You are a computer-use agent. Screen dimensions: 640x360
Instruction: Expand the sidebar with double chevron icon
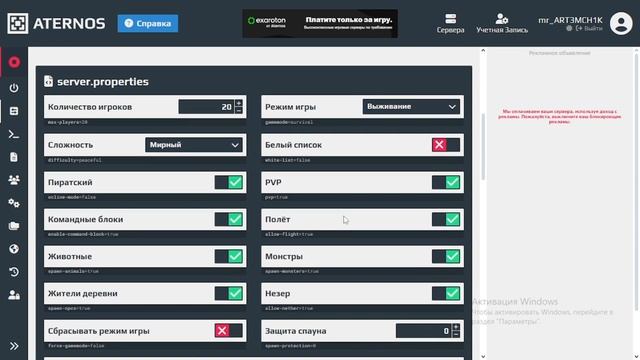point(14,346)
